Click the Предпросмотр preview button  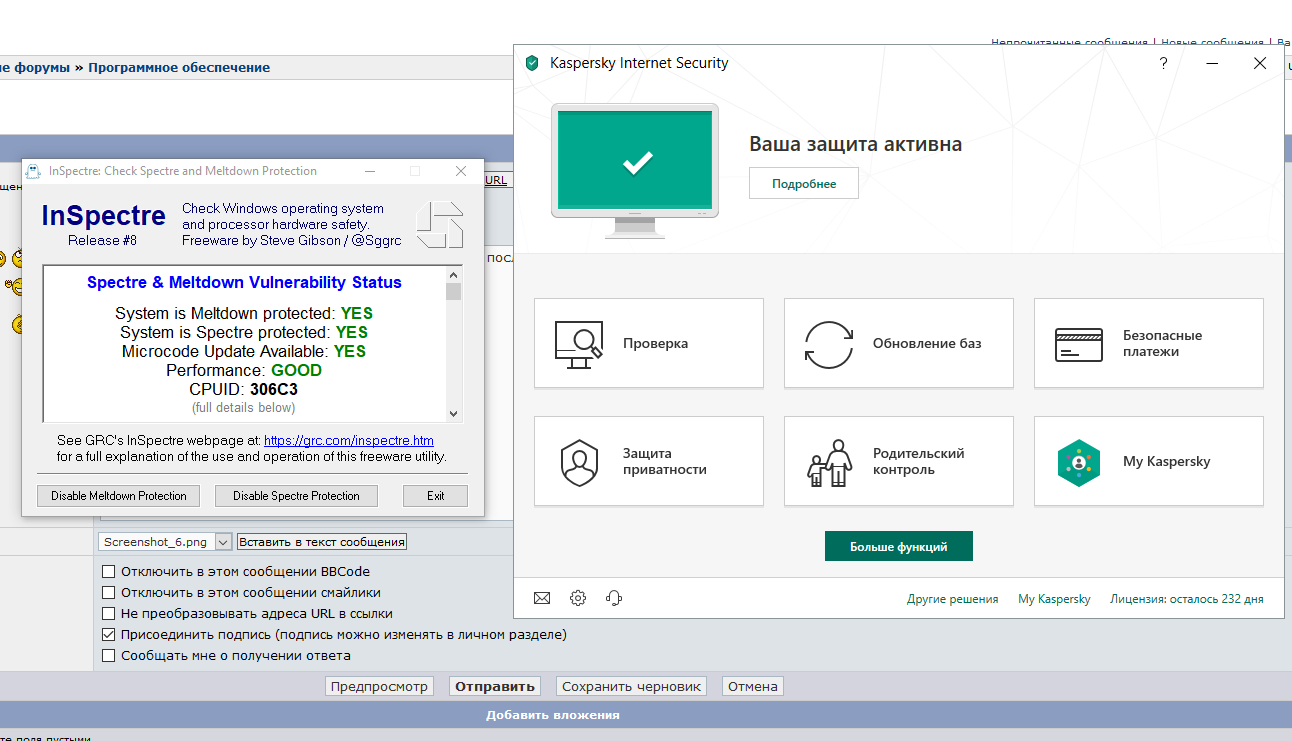pos(379,686)
